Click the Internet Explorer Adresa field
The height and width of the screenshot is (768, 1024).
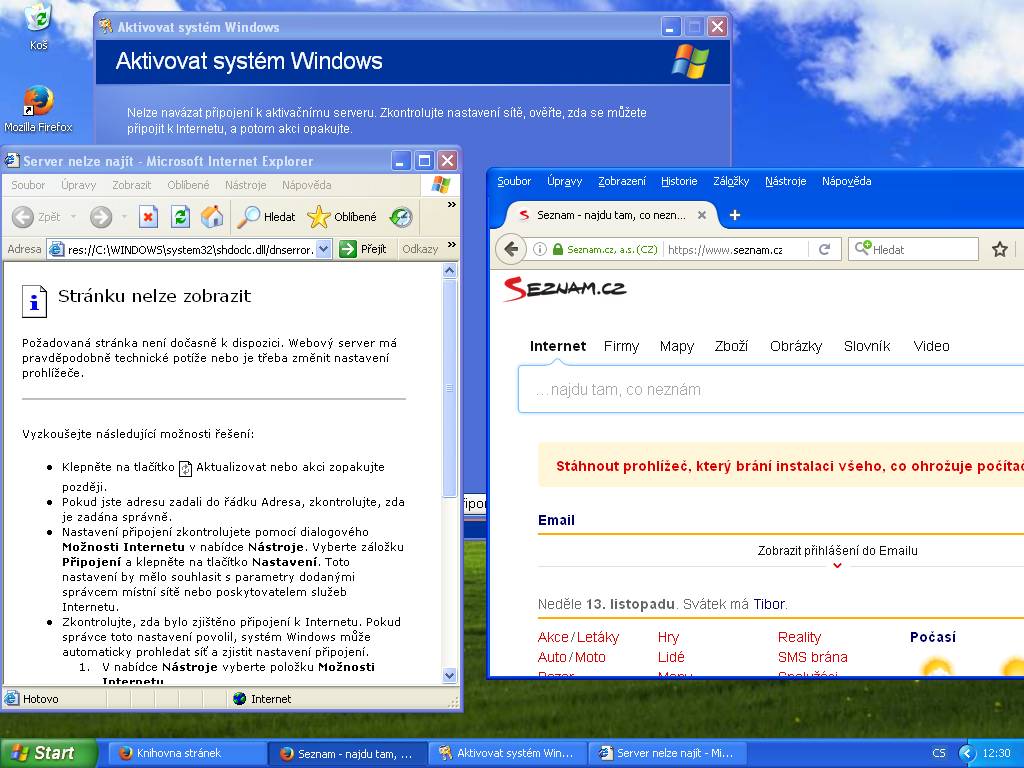[x=189, y=249]
